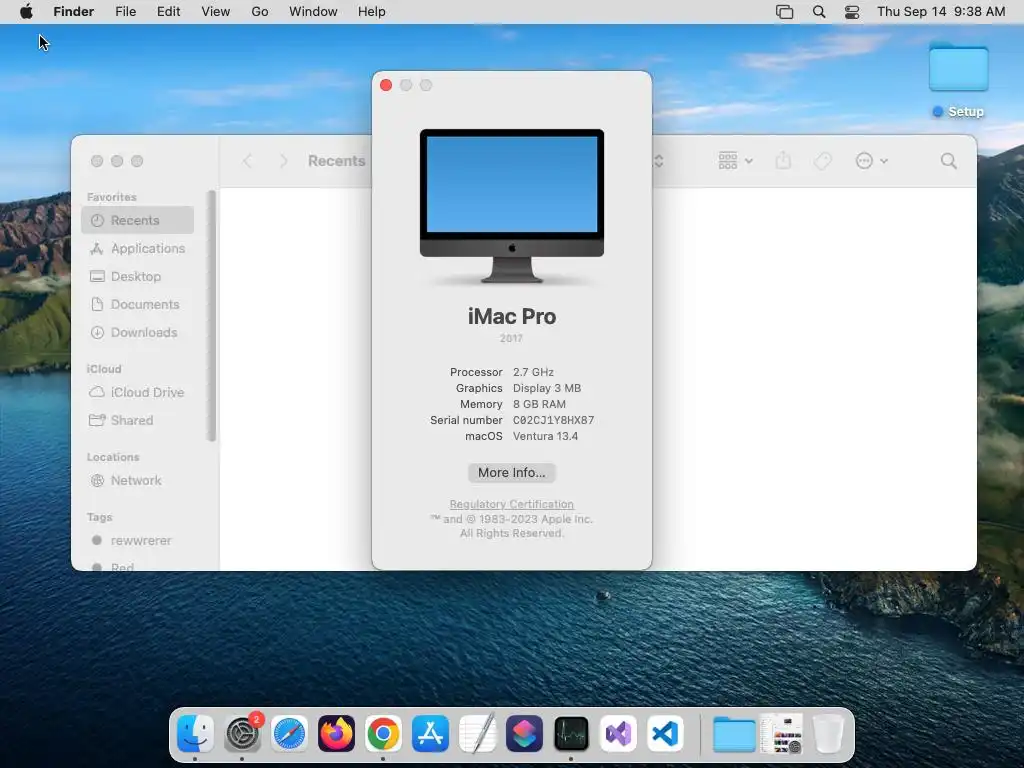Open the Go menu

tap(260, 12)
